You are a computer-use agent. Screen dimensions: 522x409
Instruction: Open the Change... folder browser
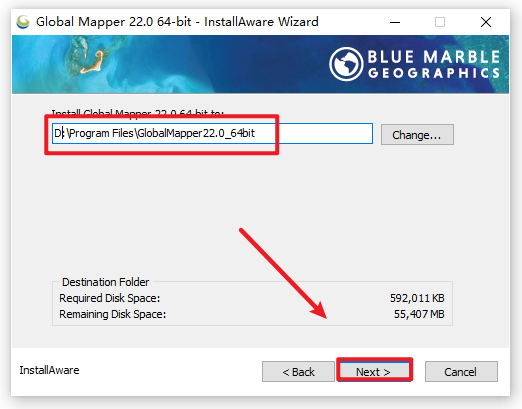click(417, 135)
